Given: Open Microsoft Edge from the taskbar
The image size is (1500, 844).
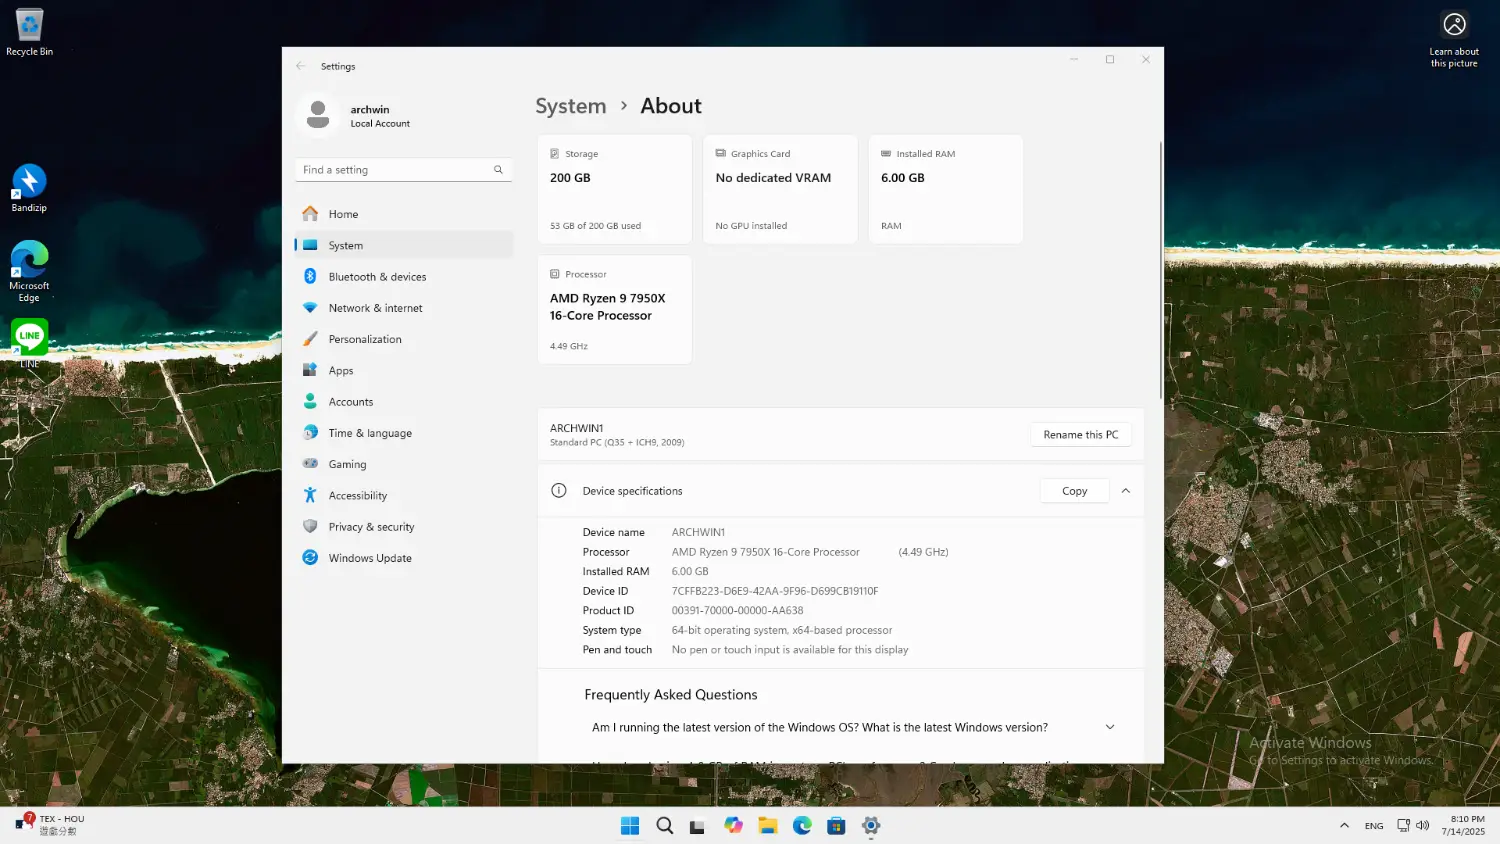Looking at the screenshot, I should pyautogui.click(x=802, y=826).
